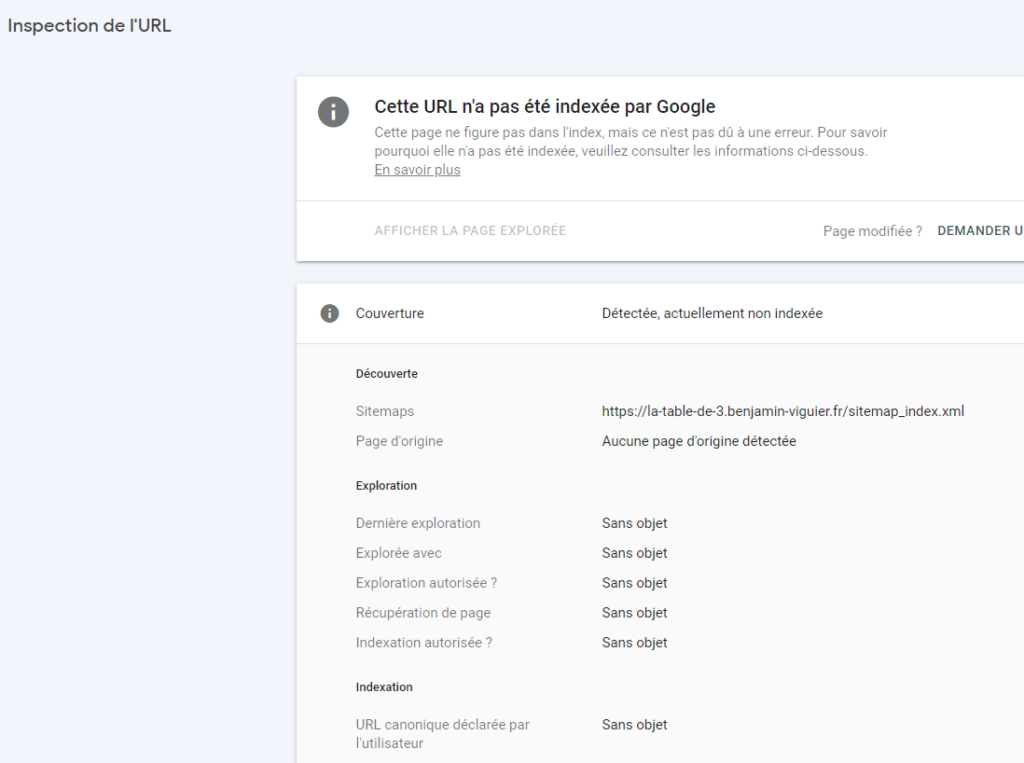Screen dimensions: 1024x763
Task: Click the 'Sitemaps' row label
Action: click(384, 411)
